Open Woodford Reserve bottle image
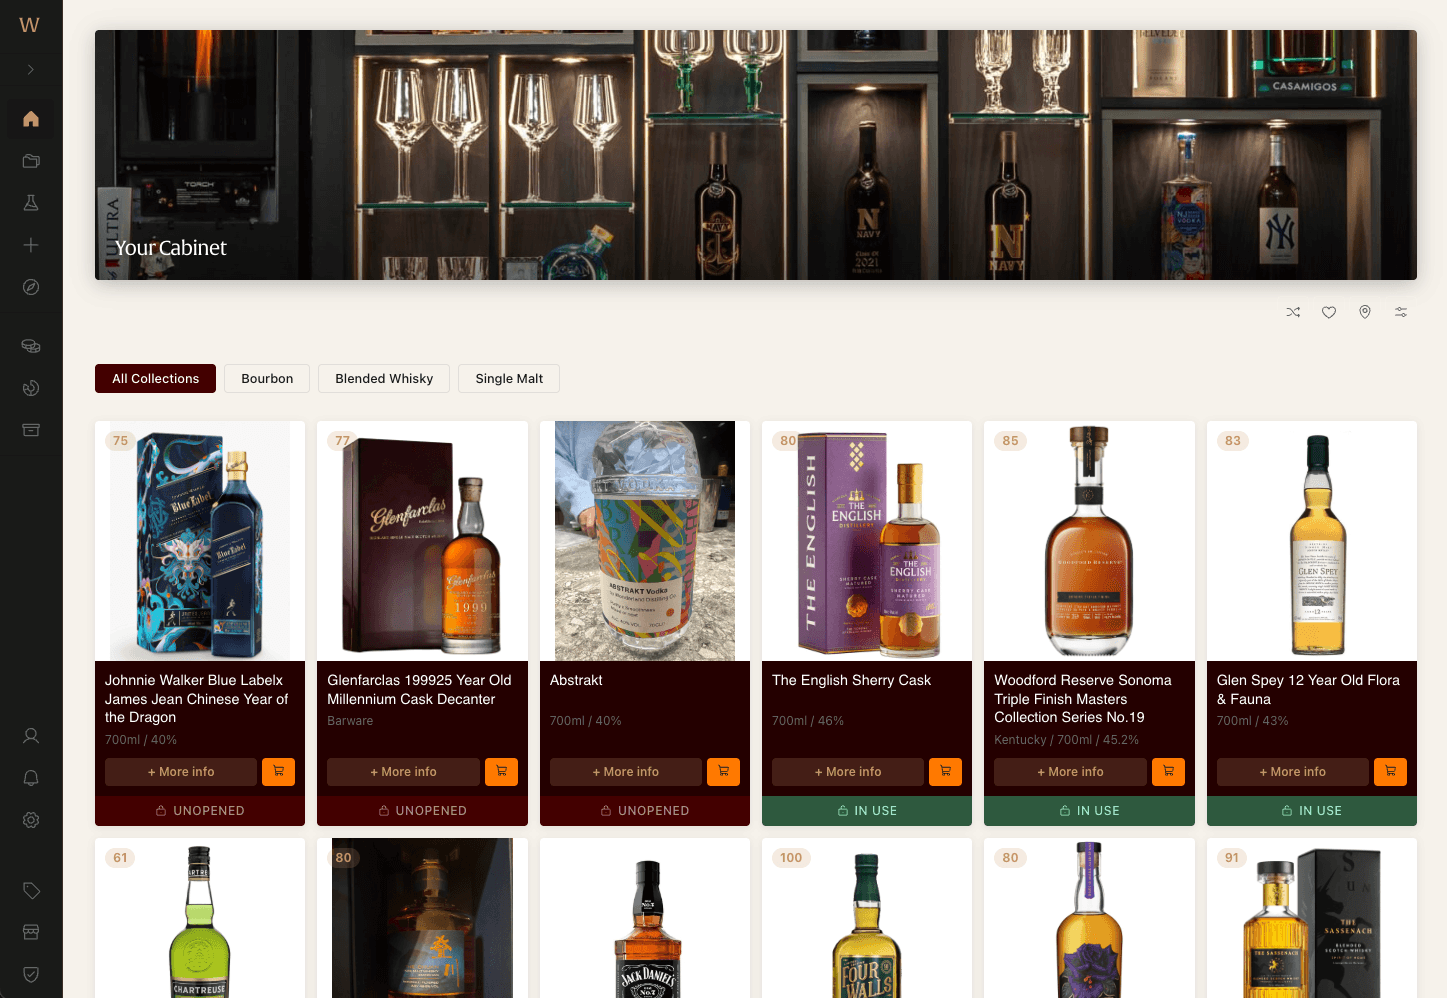This screenshot has width=1447, height=998. (x=1089, y=541)
